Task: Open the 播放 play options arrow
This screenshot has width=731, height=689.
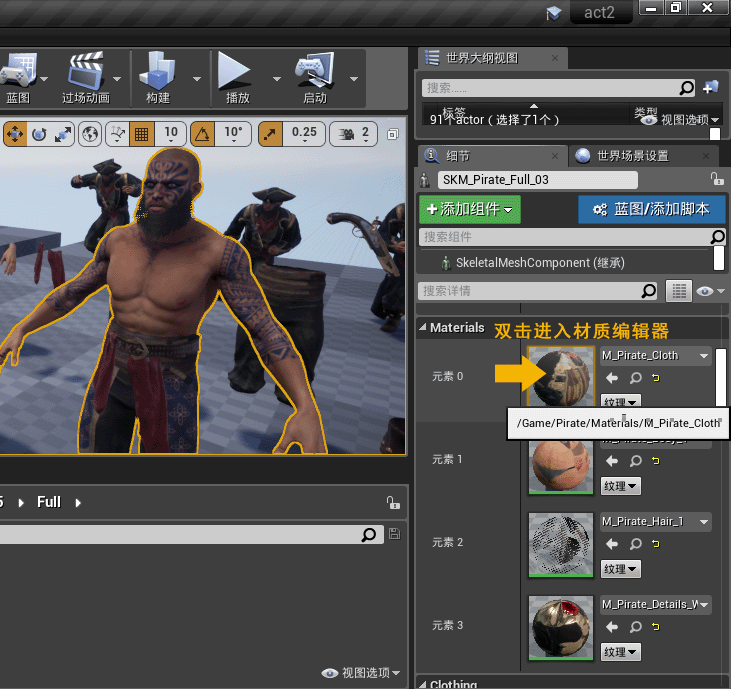Action: (277, 79)
